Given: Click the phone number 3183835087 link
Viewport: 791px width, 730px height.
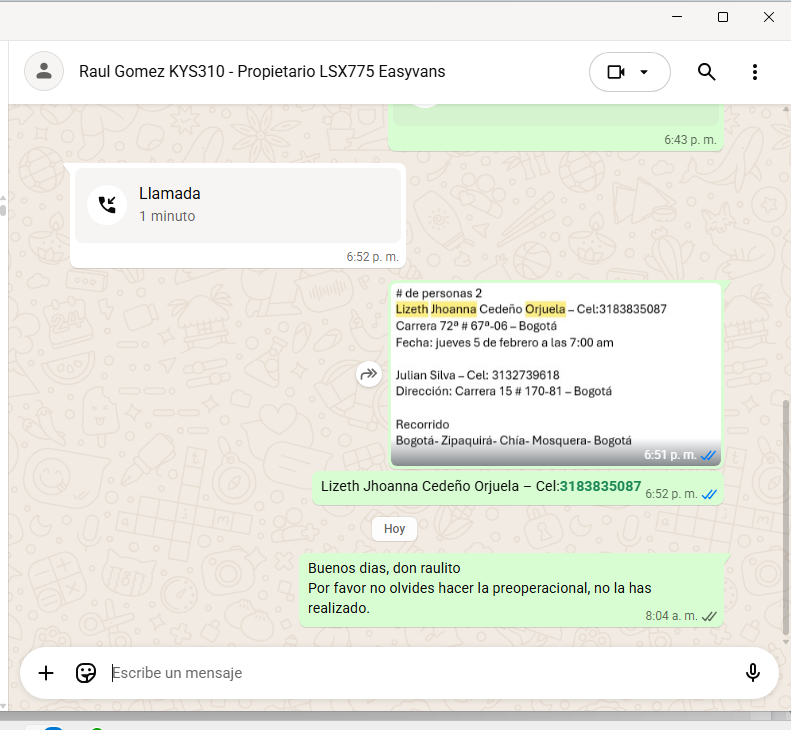Looking at the screenshot, I should point(600,486).
